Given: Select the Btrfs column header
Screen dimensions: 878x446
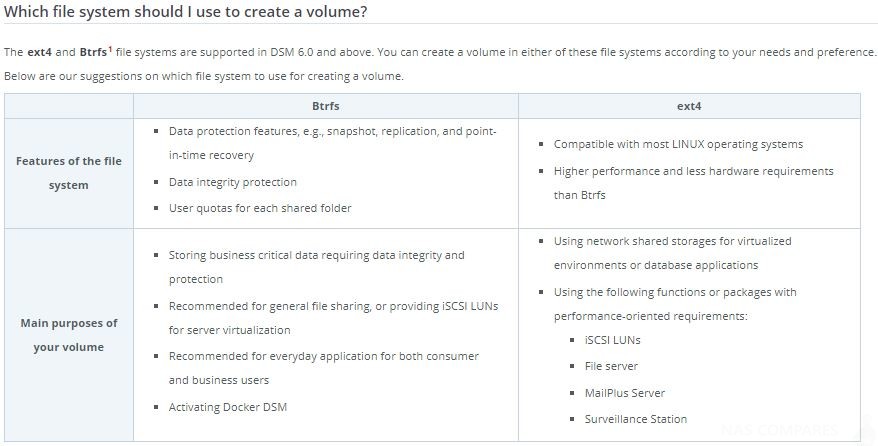Looking at the screenshot, I should point(326,106).
